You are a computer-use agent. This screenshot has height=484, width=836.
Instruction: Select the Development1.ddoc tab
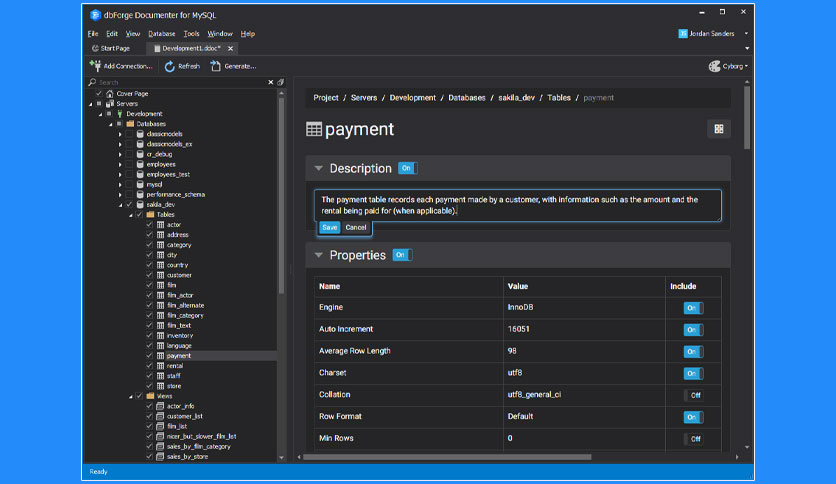click(191, 49)
